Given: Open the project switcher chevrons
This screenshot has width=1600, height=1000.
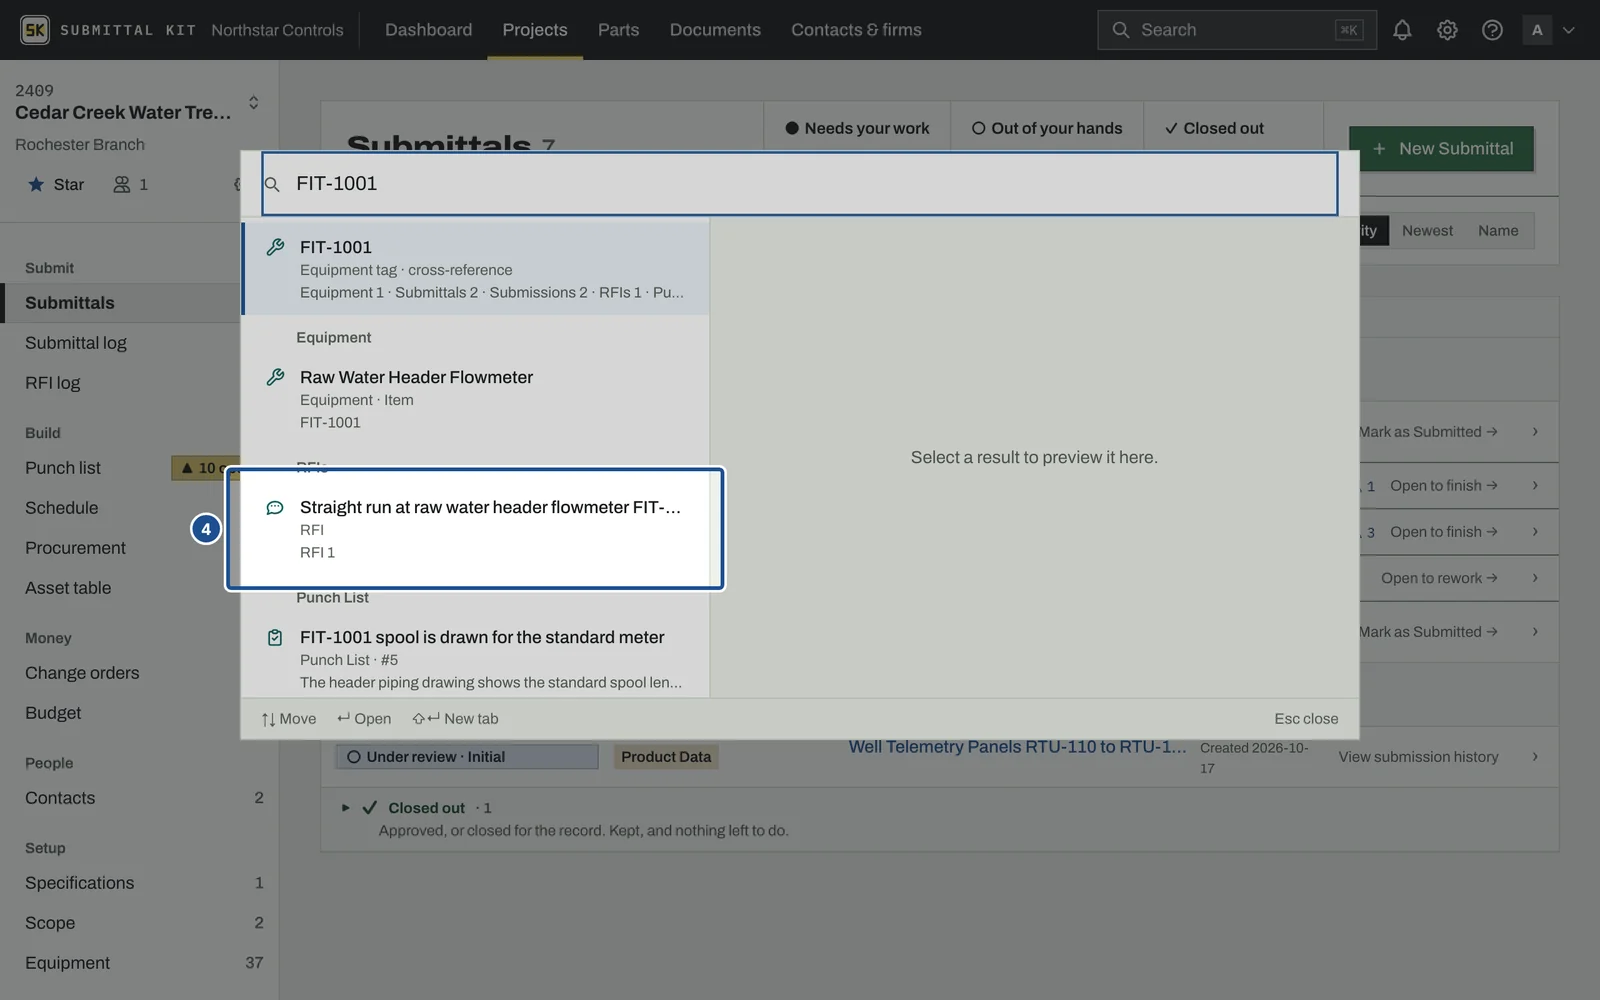Looking at the screenshot, I should click(253, 102).
